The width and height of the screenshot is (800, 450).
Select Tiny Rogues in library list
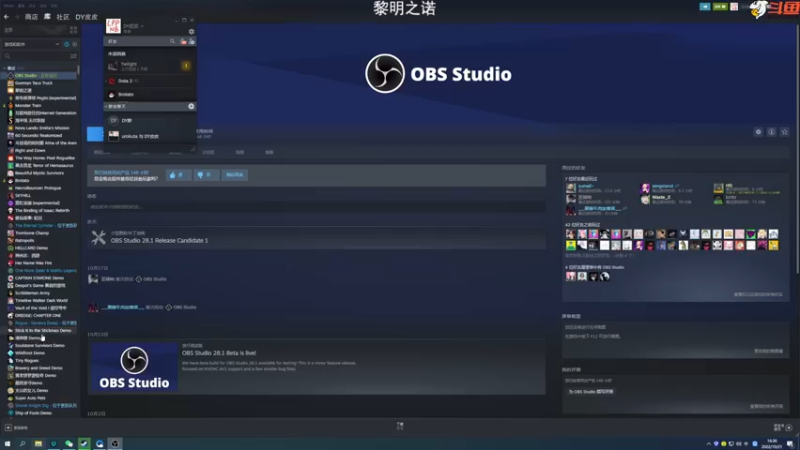[x=27, y=360]
